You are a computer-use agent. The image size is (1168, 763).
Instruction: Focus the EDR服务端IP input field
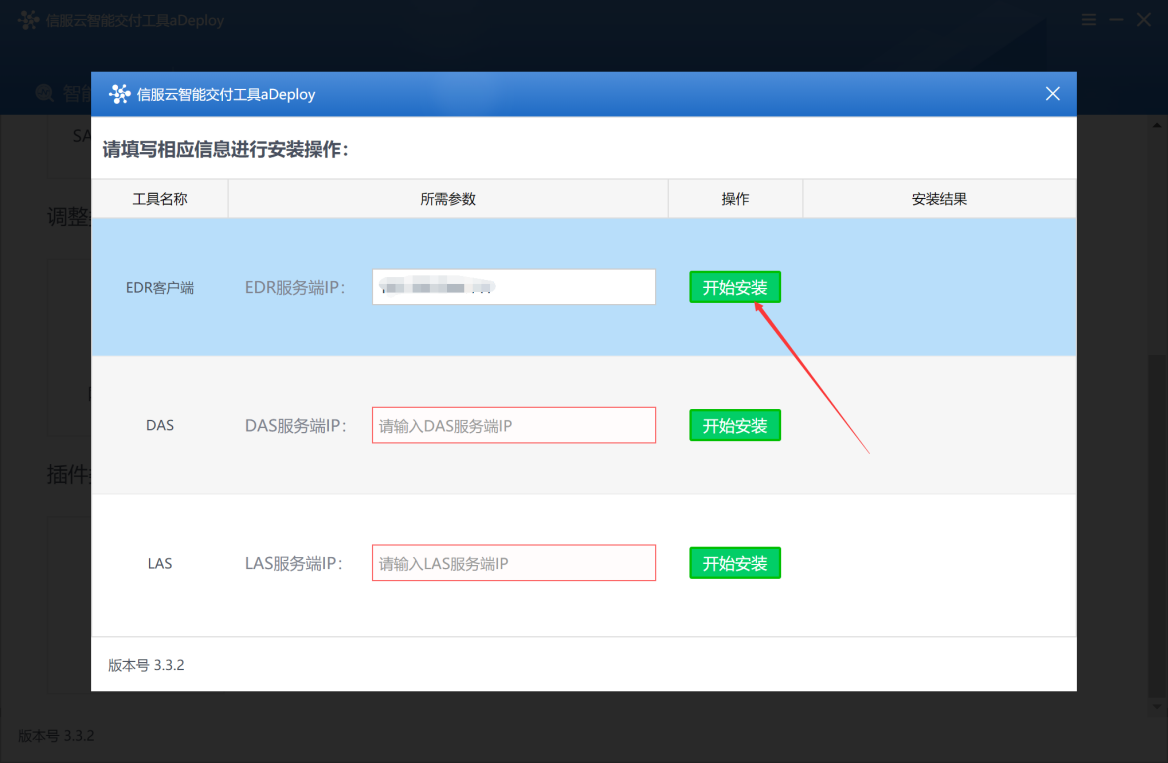click(x=513, y=287)
